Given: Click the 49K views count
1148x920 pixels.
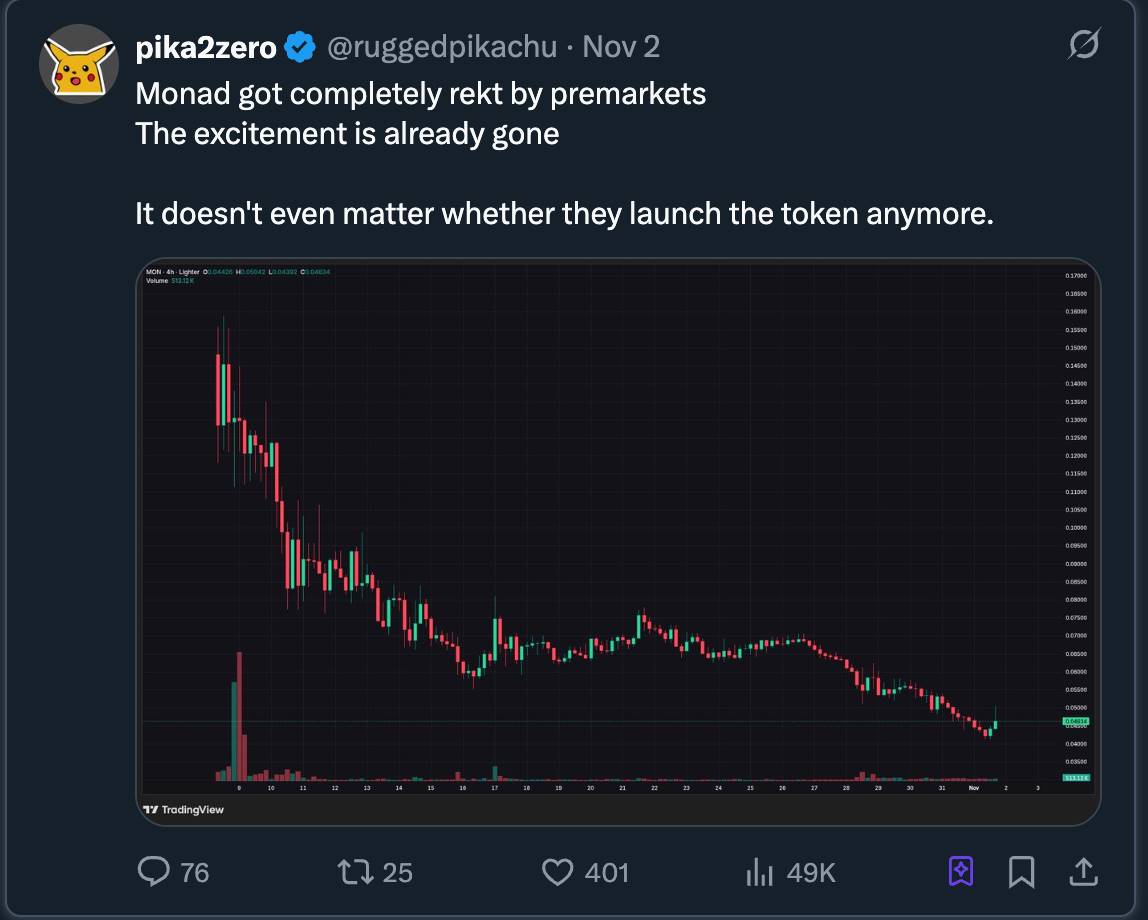Looking at the screenshot, I should tap(811, 873).
